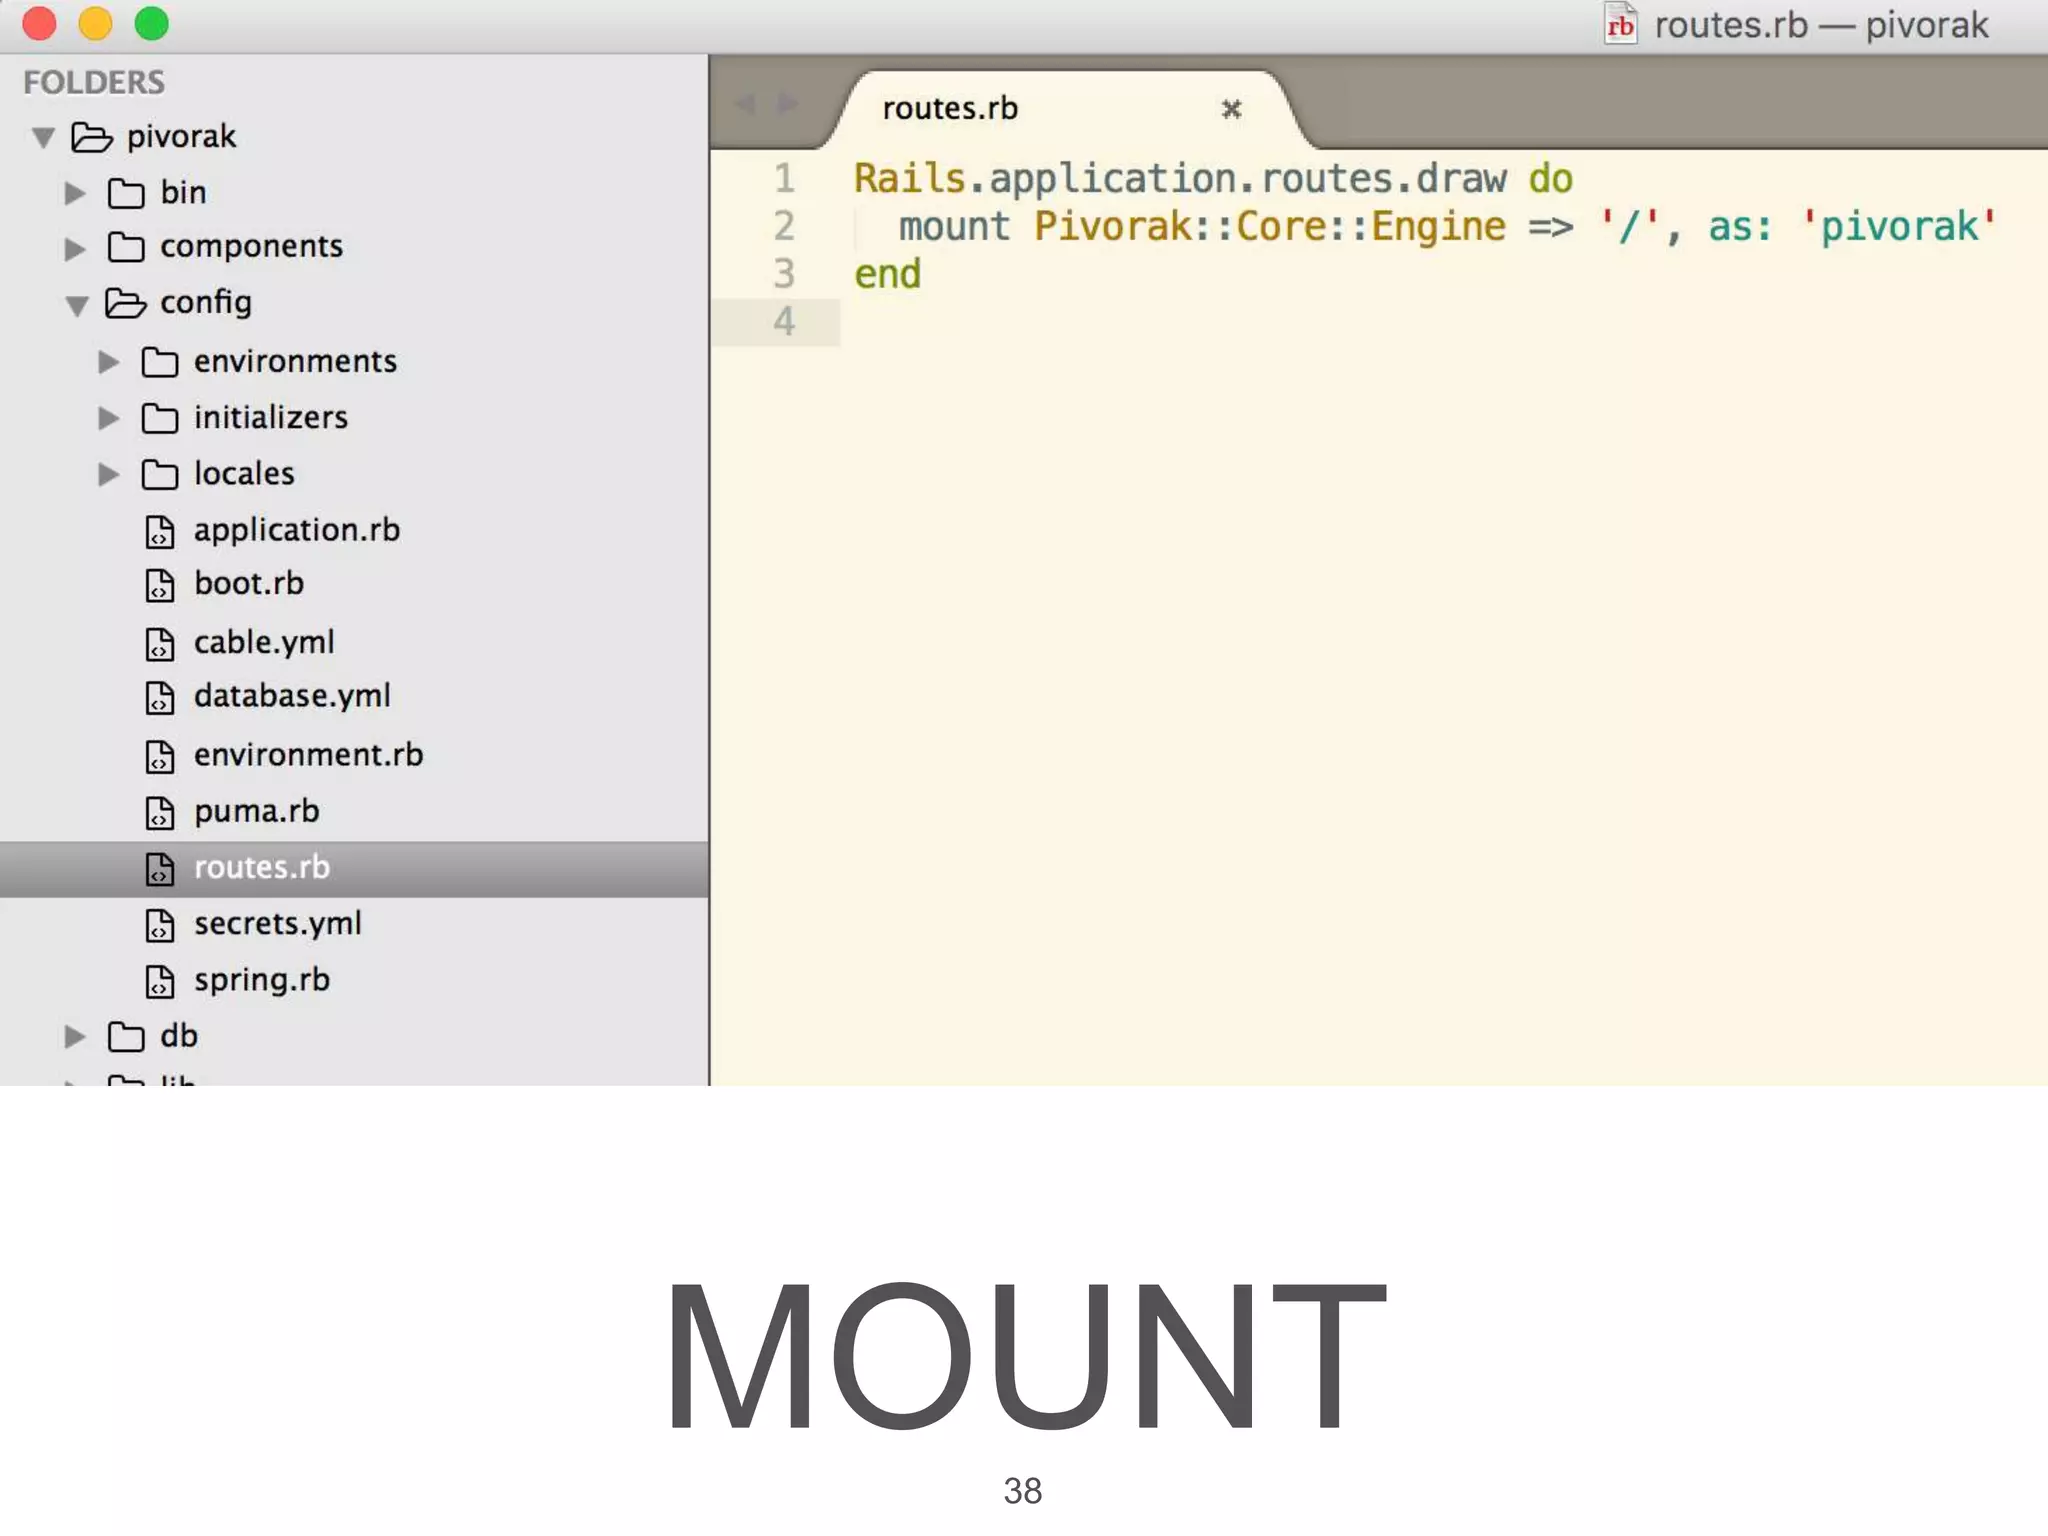Viewport: 2048px width, 1536px height.
Task: Click the locales folder icon
Action: (160, 474)
